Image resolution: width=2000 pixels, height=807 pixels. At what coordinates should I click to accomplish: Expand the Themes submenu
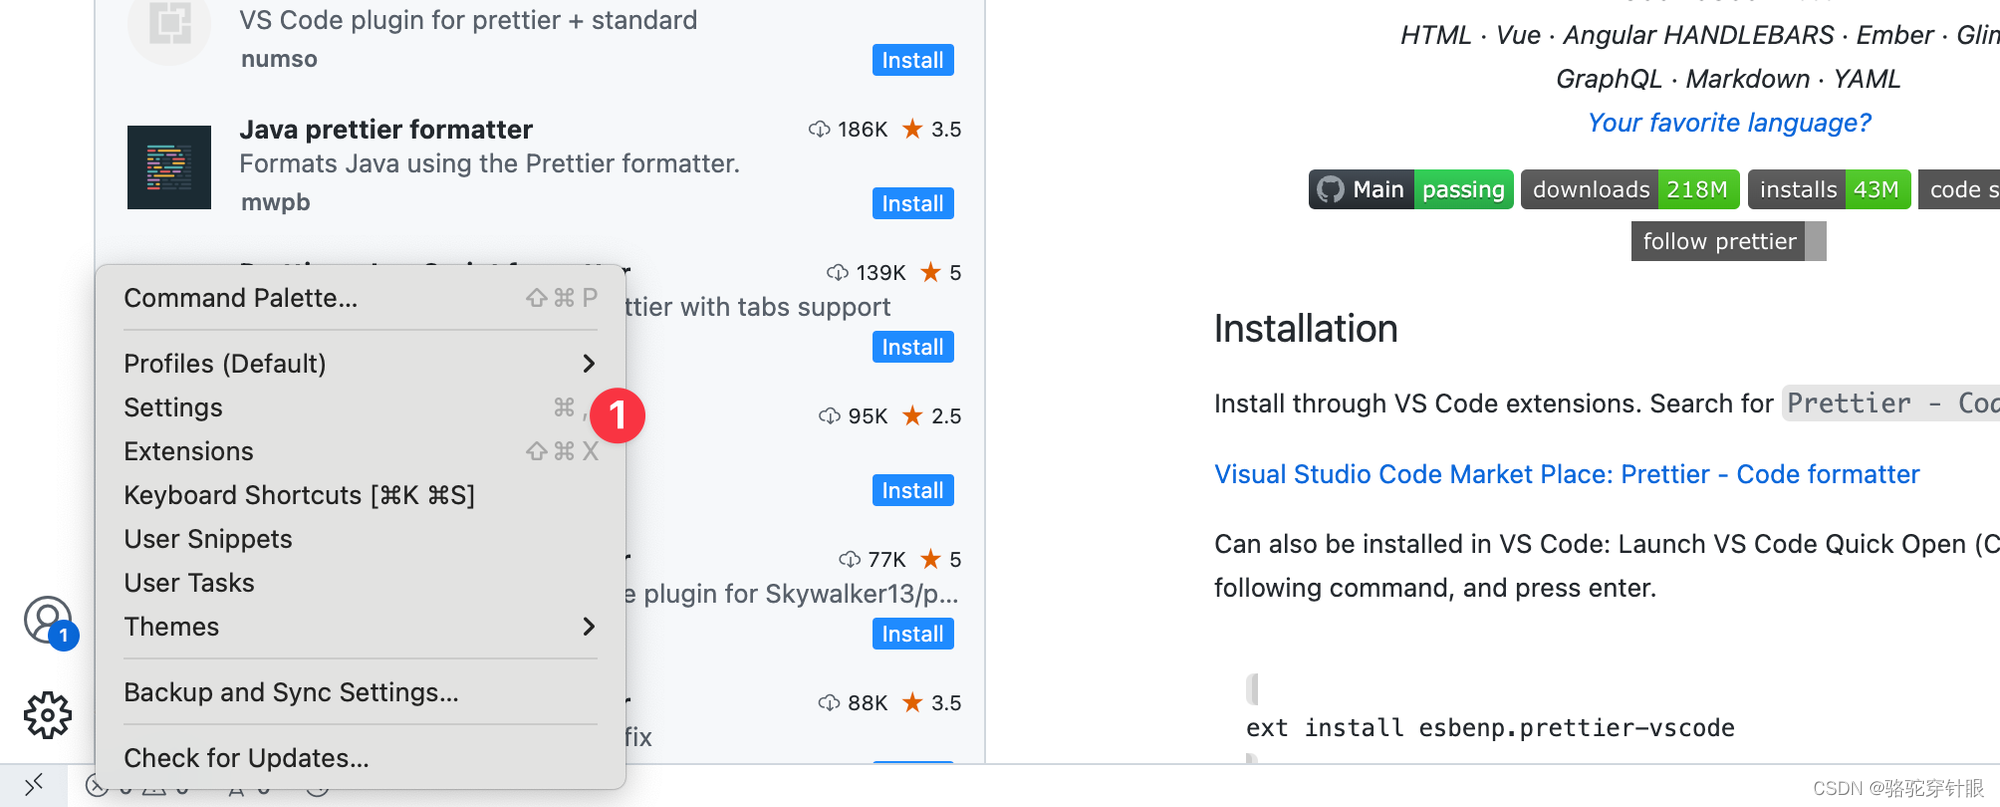(360, 627)
